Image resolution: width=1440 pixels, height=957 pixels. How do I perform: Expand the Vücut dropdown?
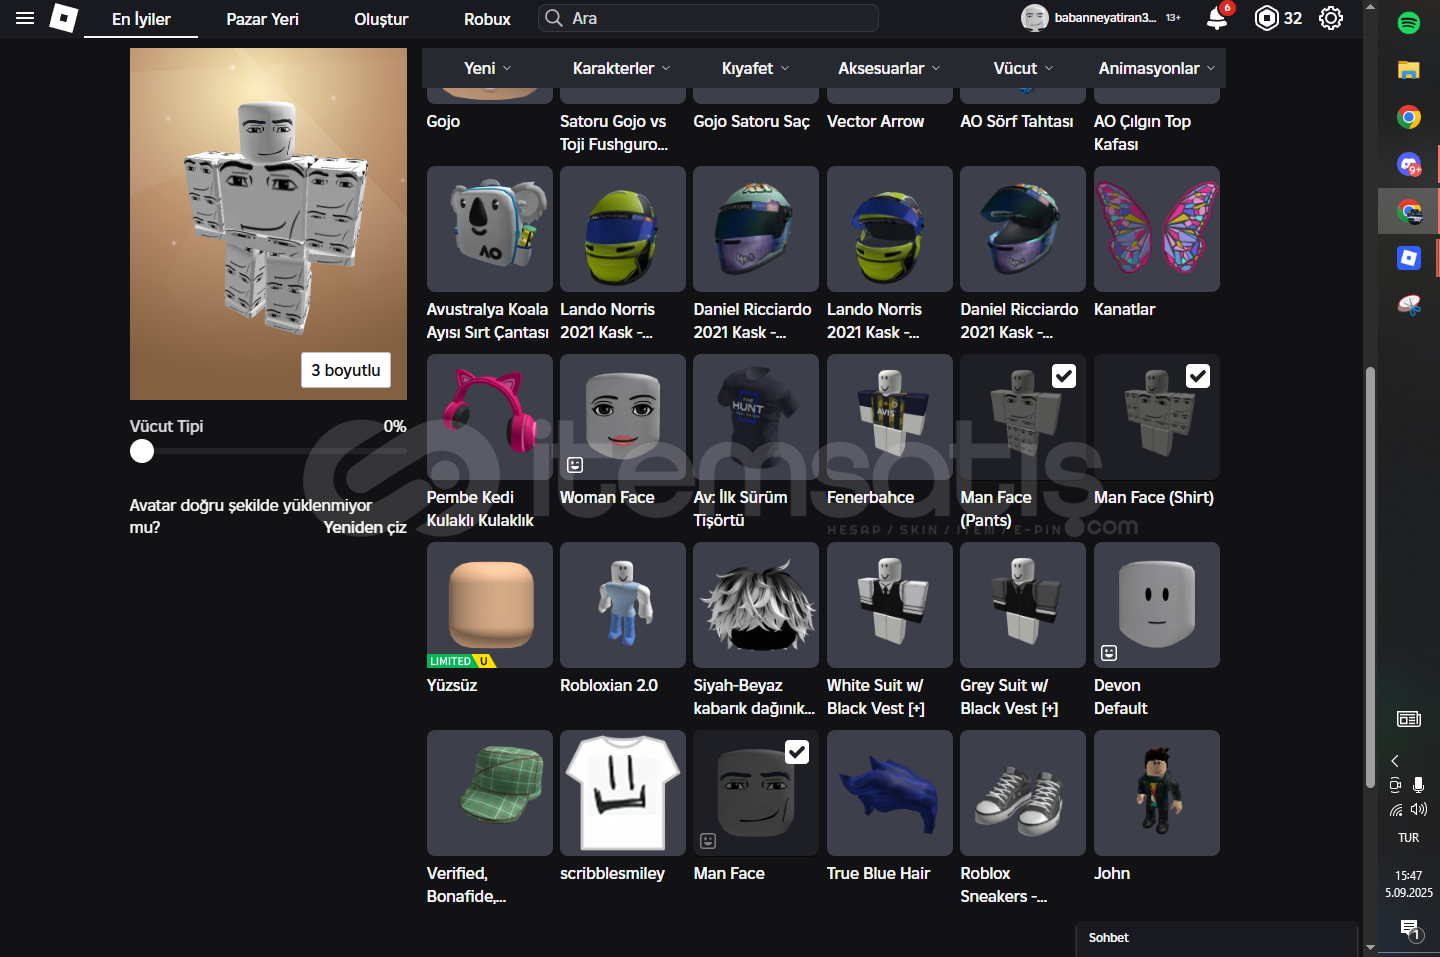point(1023,68)
